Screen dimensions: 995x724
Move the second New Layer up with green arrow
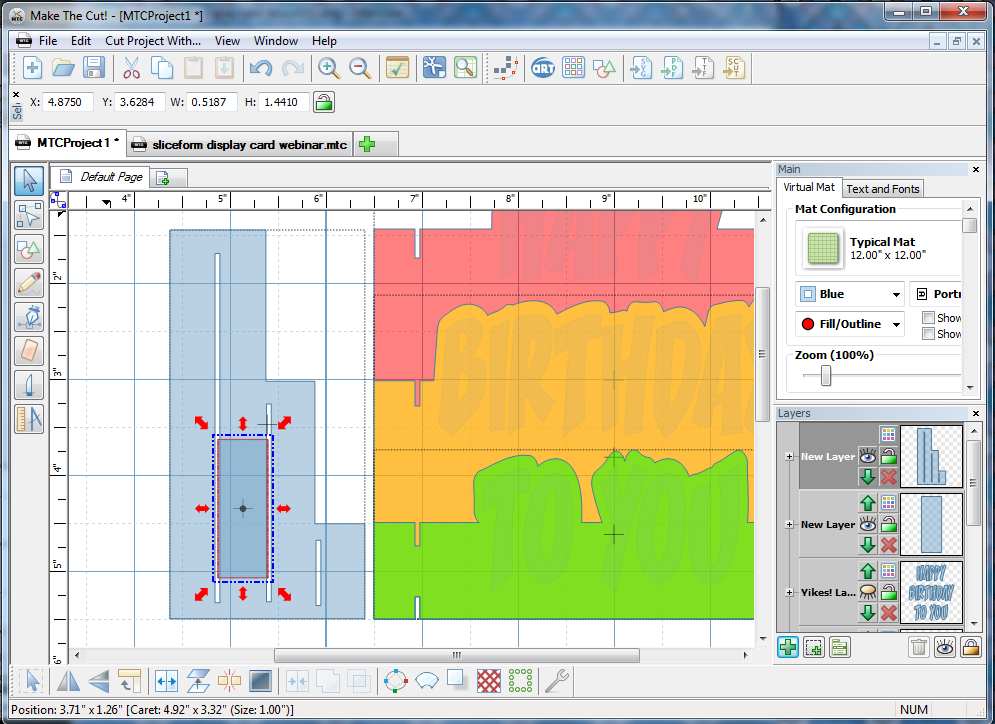tap(867, 503)
